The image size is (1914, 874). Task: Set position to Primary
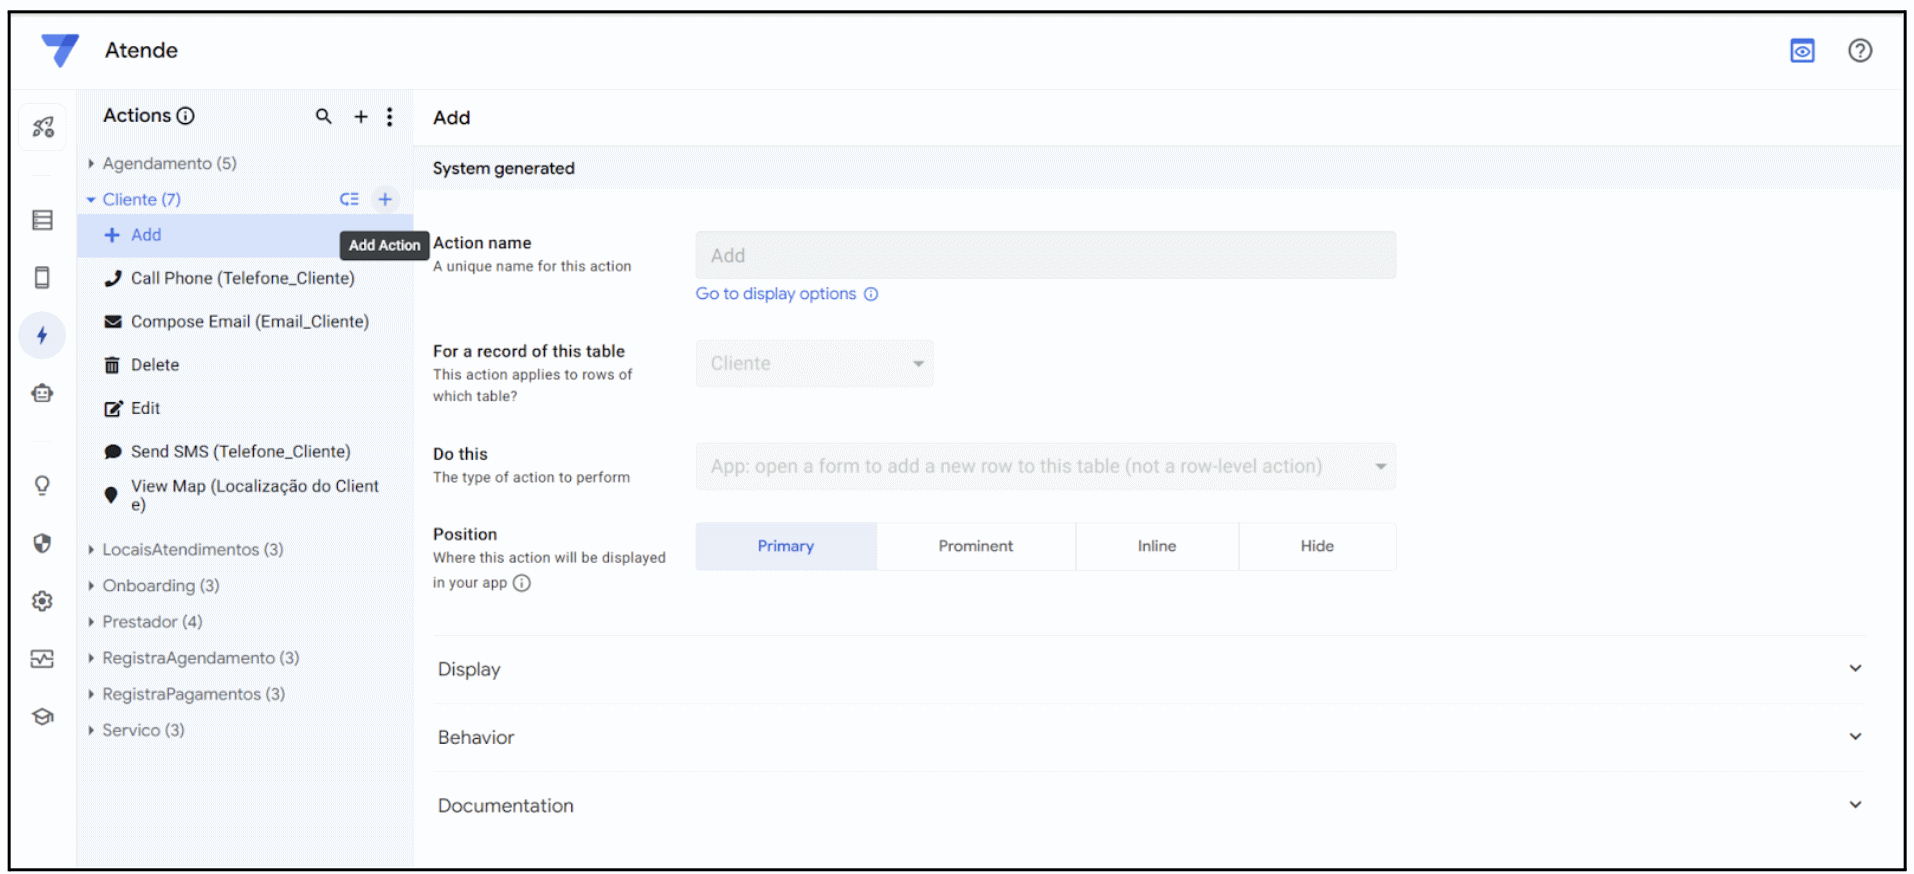coord(785,546)
